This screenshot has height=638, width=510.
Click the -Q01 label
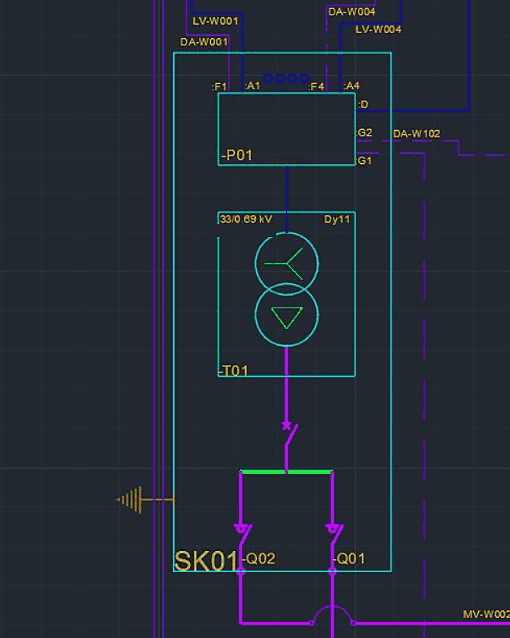350,559
